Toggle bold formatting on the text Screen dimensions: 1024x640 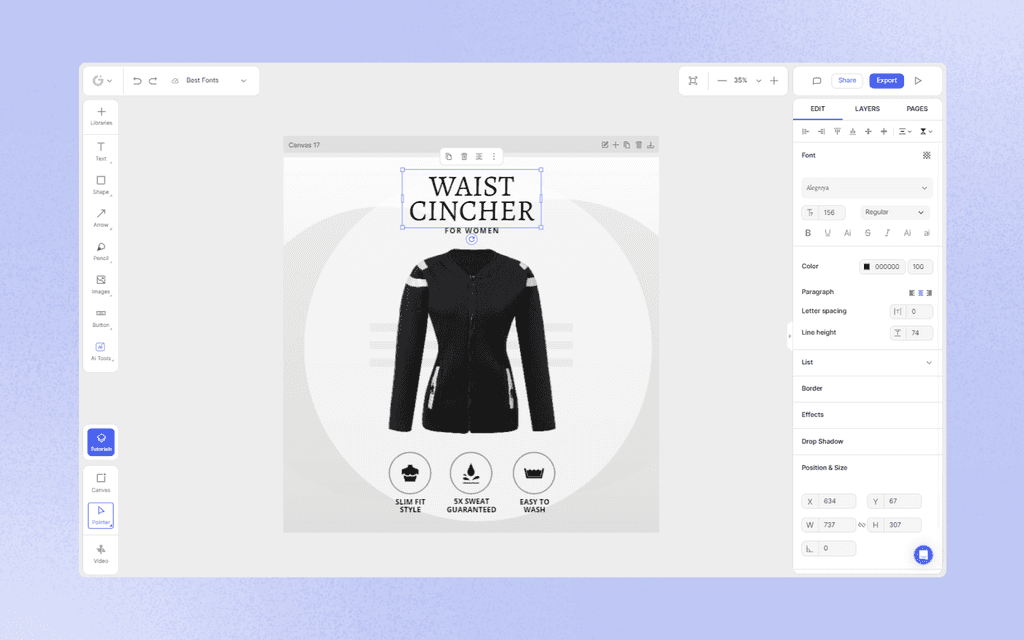(x=807, y=232)
